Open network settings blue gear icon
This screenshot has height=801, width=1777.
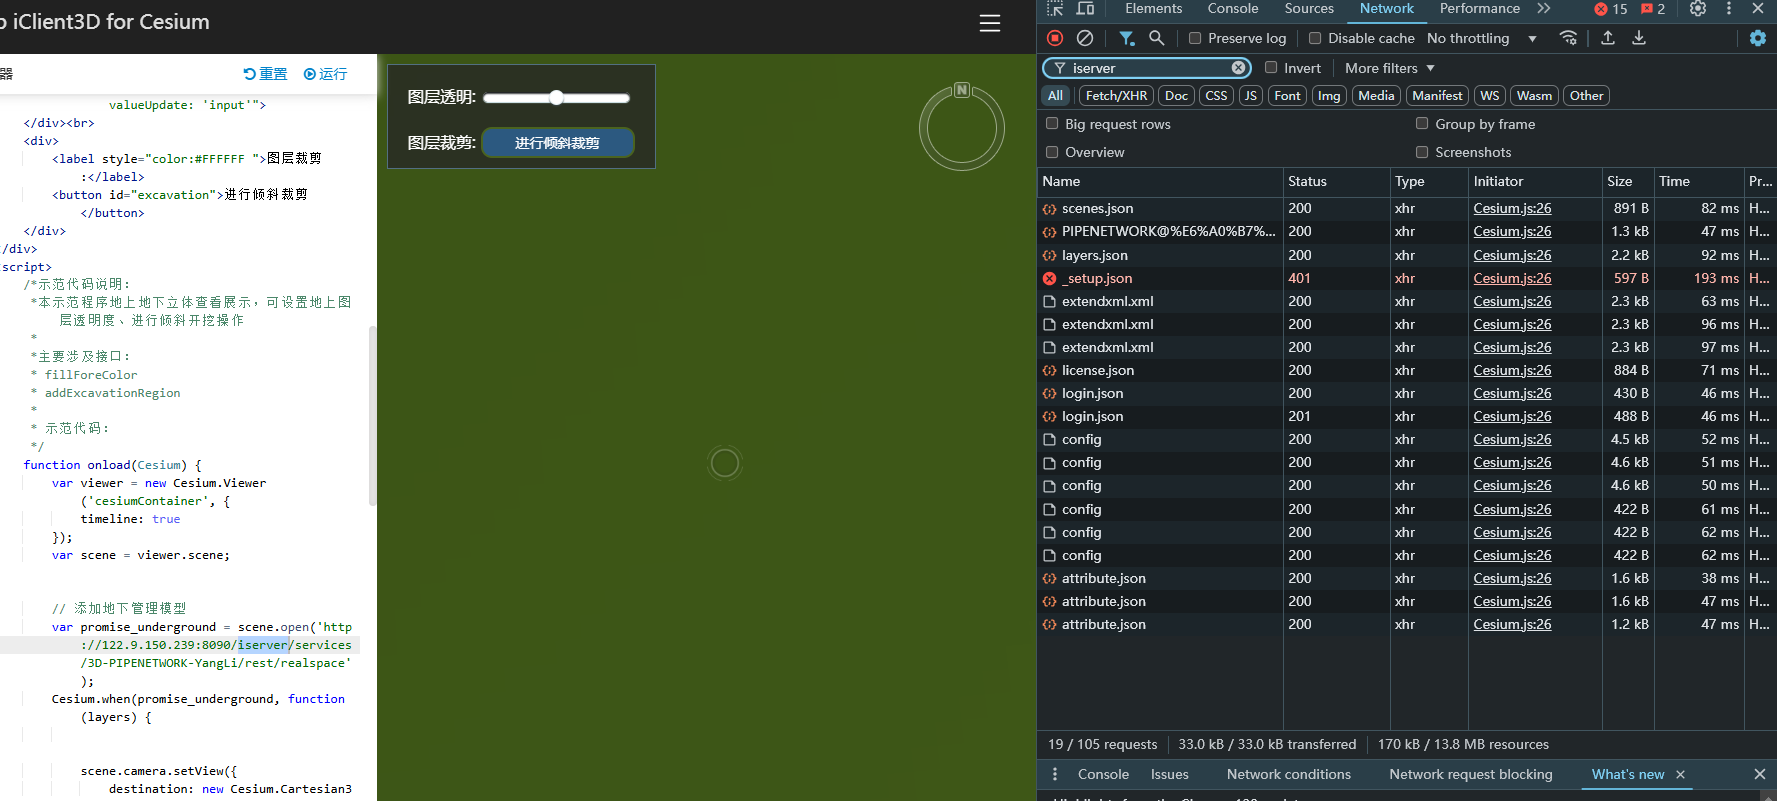[x=1758, y=38]
